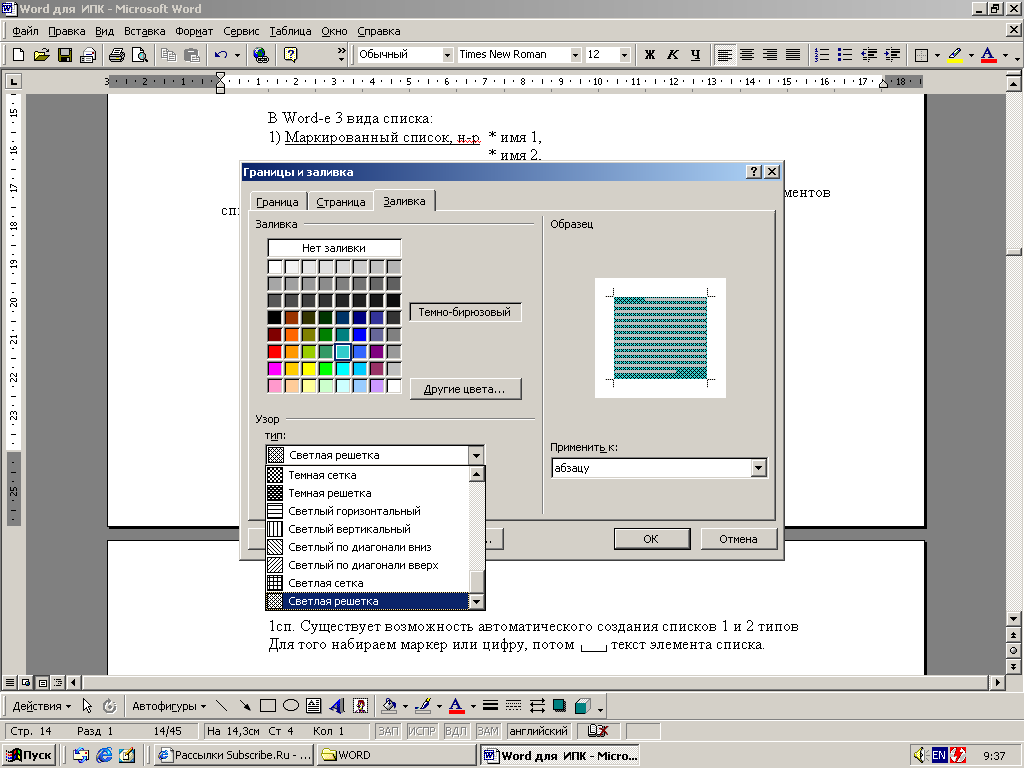Click the Save floppy disk icon

point(65,55)
